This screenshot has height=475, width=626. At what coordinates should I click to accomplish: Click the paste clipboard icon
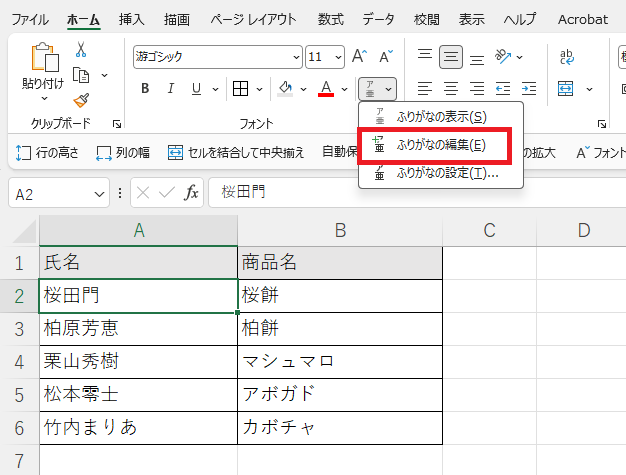pyautogui.click(x=43, y=60)
